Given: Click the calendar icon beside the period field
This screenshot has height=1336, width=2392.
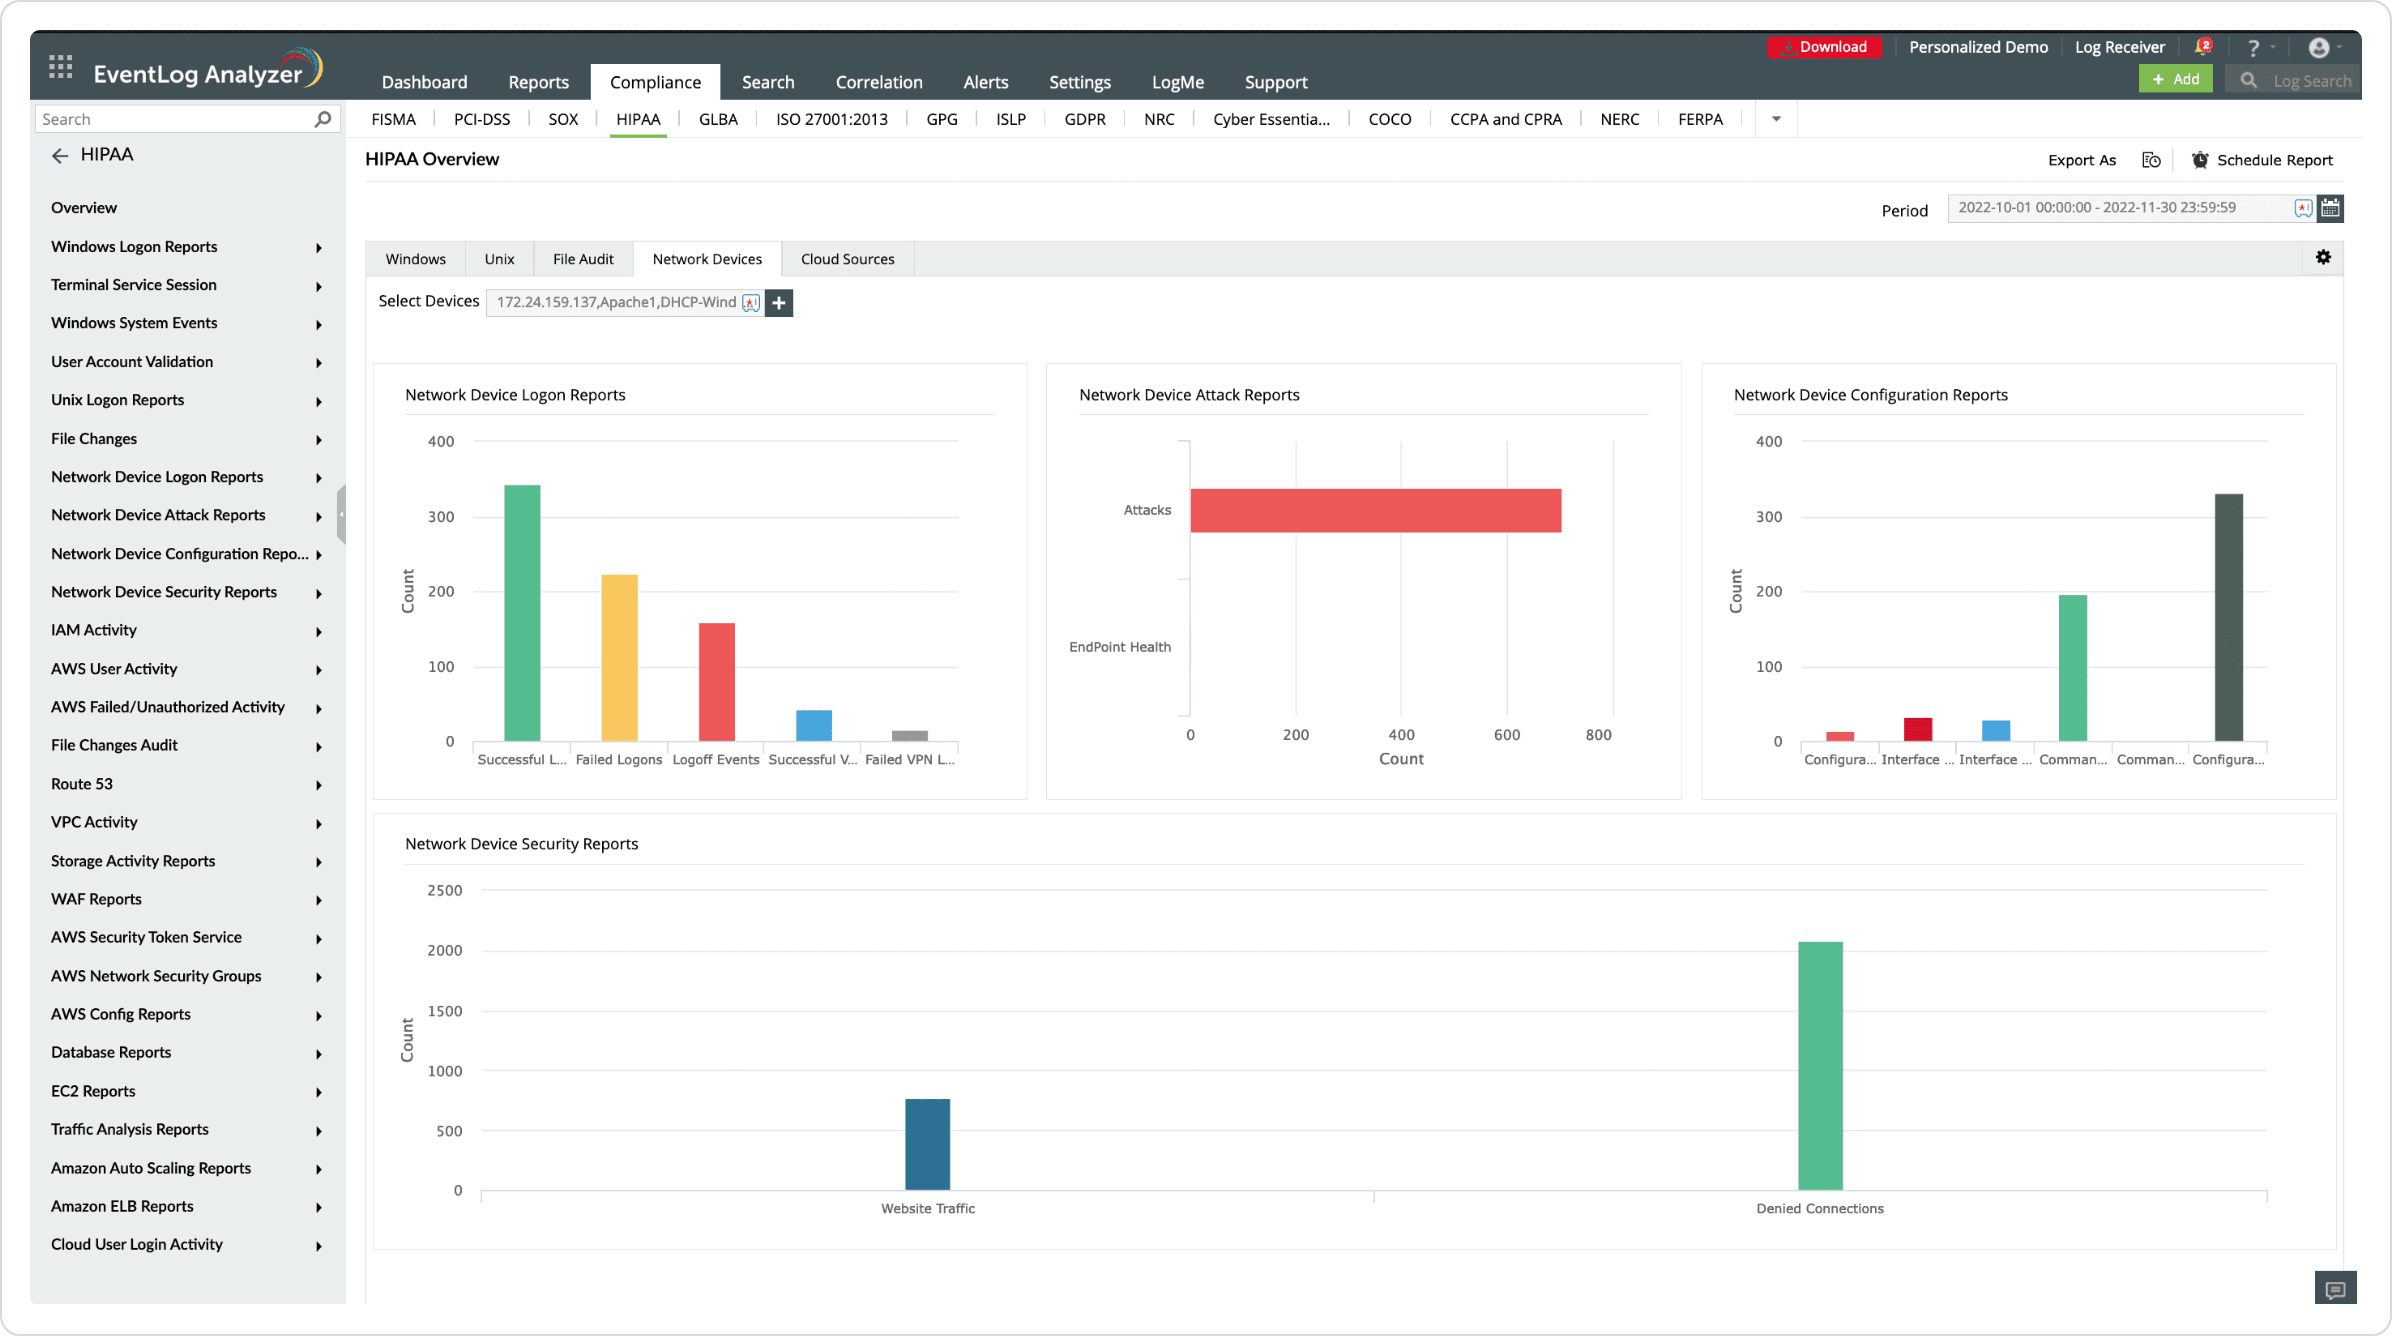Looking at the screenshot, I should pyautogui.click(x=2331, y=208).
